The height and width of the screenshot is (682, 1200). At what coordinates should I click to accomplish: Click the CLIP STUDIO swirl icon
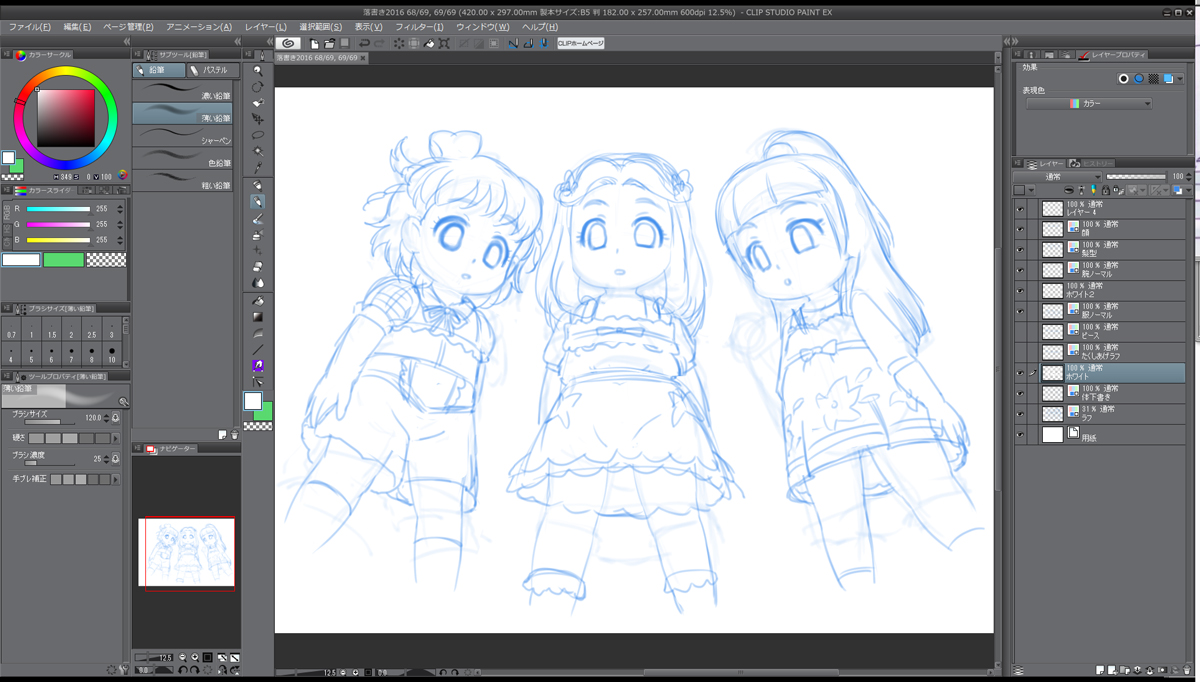[288, 43]
